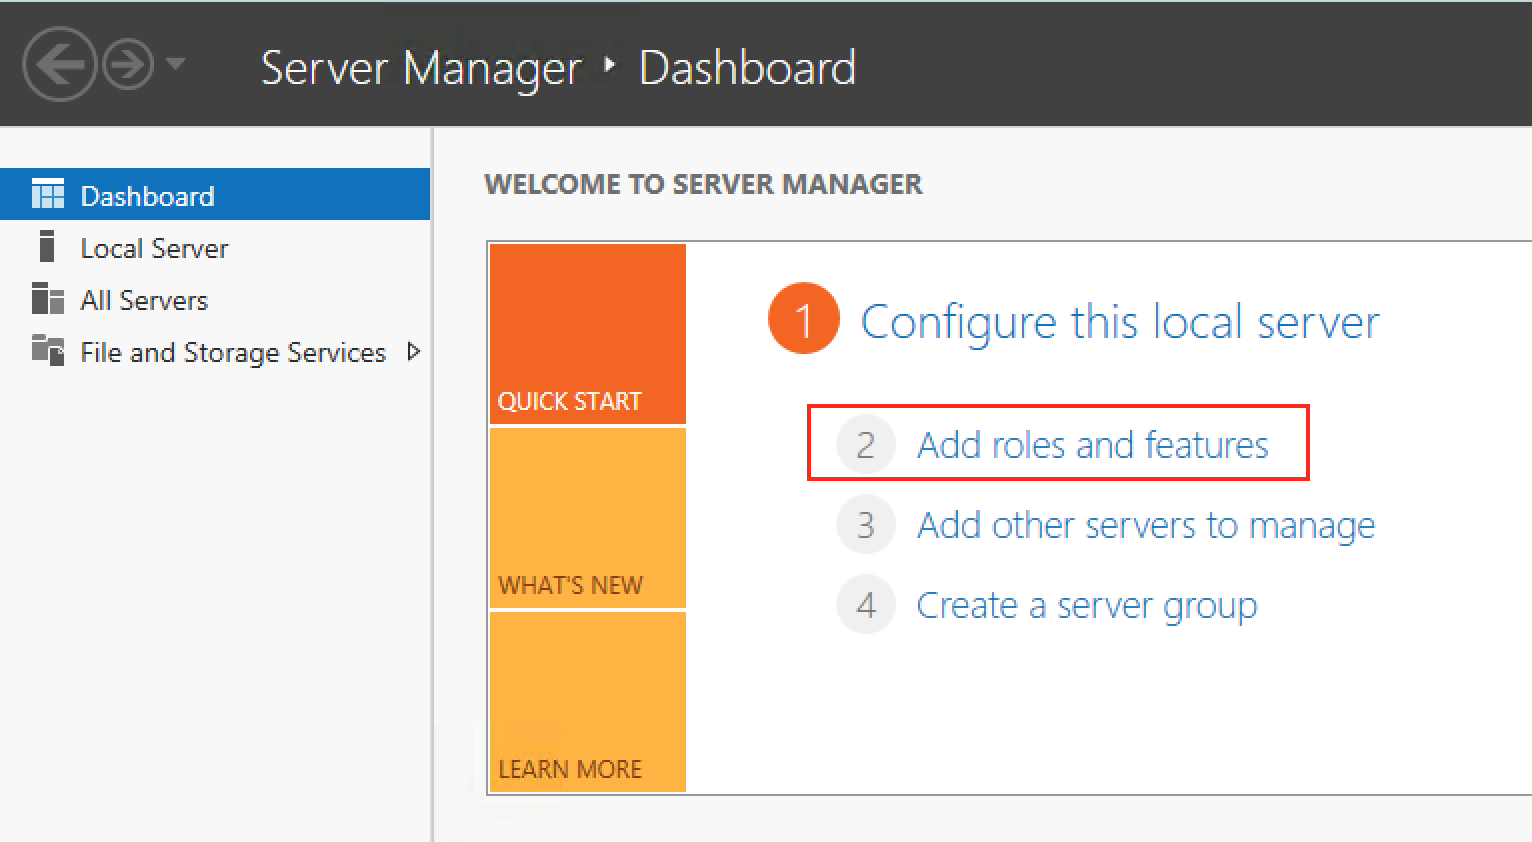Switch to the WHAT'S NEW tile
This screenshot has width=1532, height=842.
588,518
